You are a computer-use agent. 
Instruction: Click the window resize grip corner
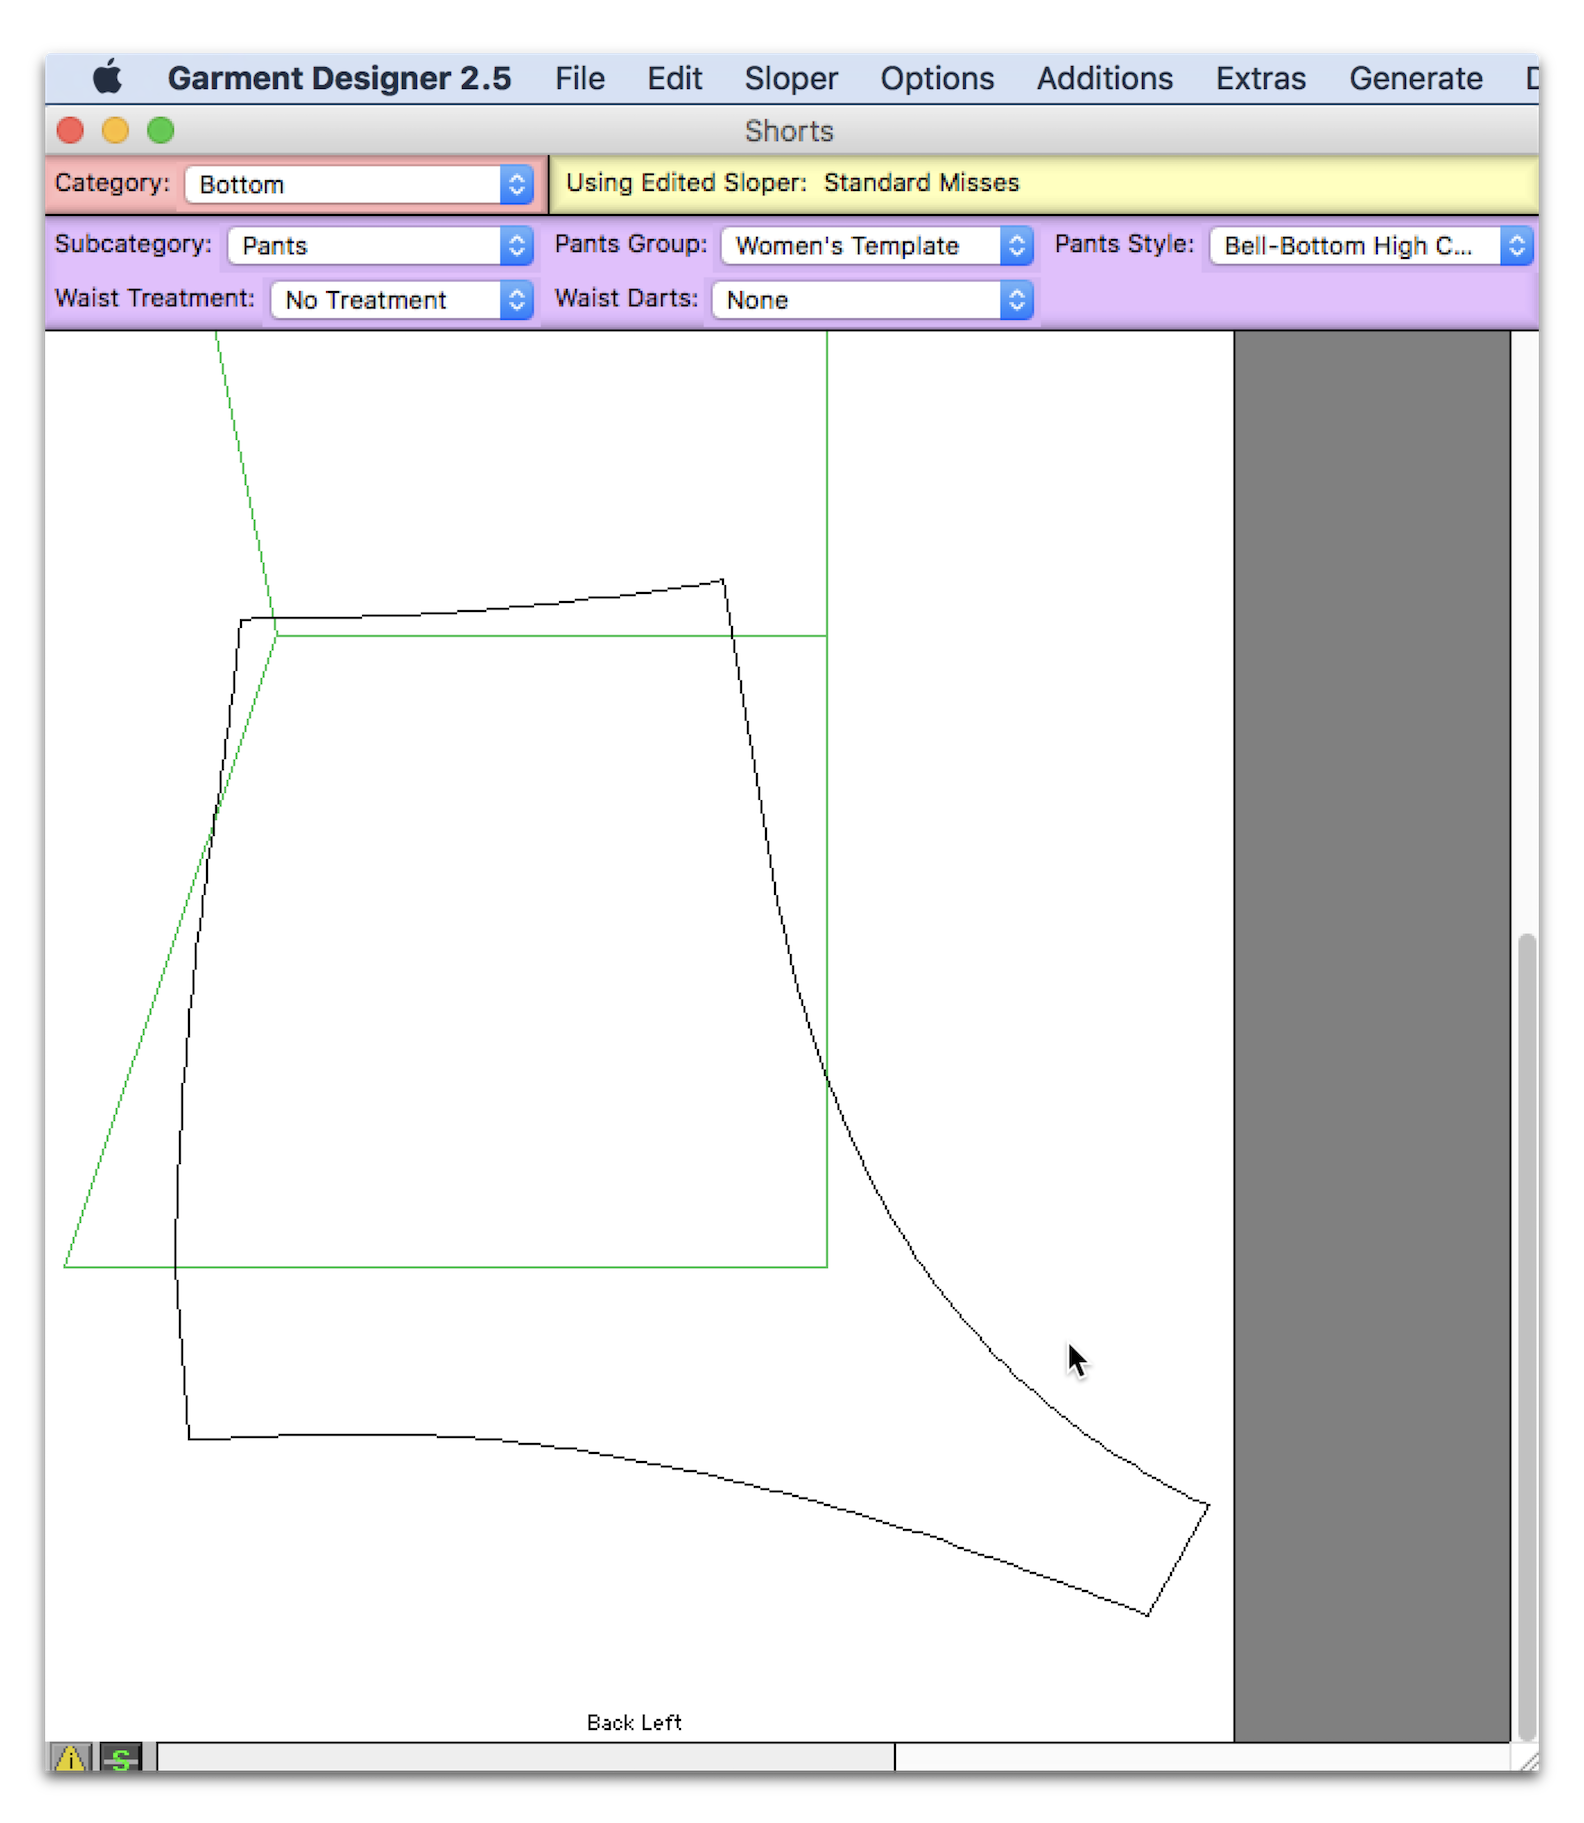(1527, 1759)
